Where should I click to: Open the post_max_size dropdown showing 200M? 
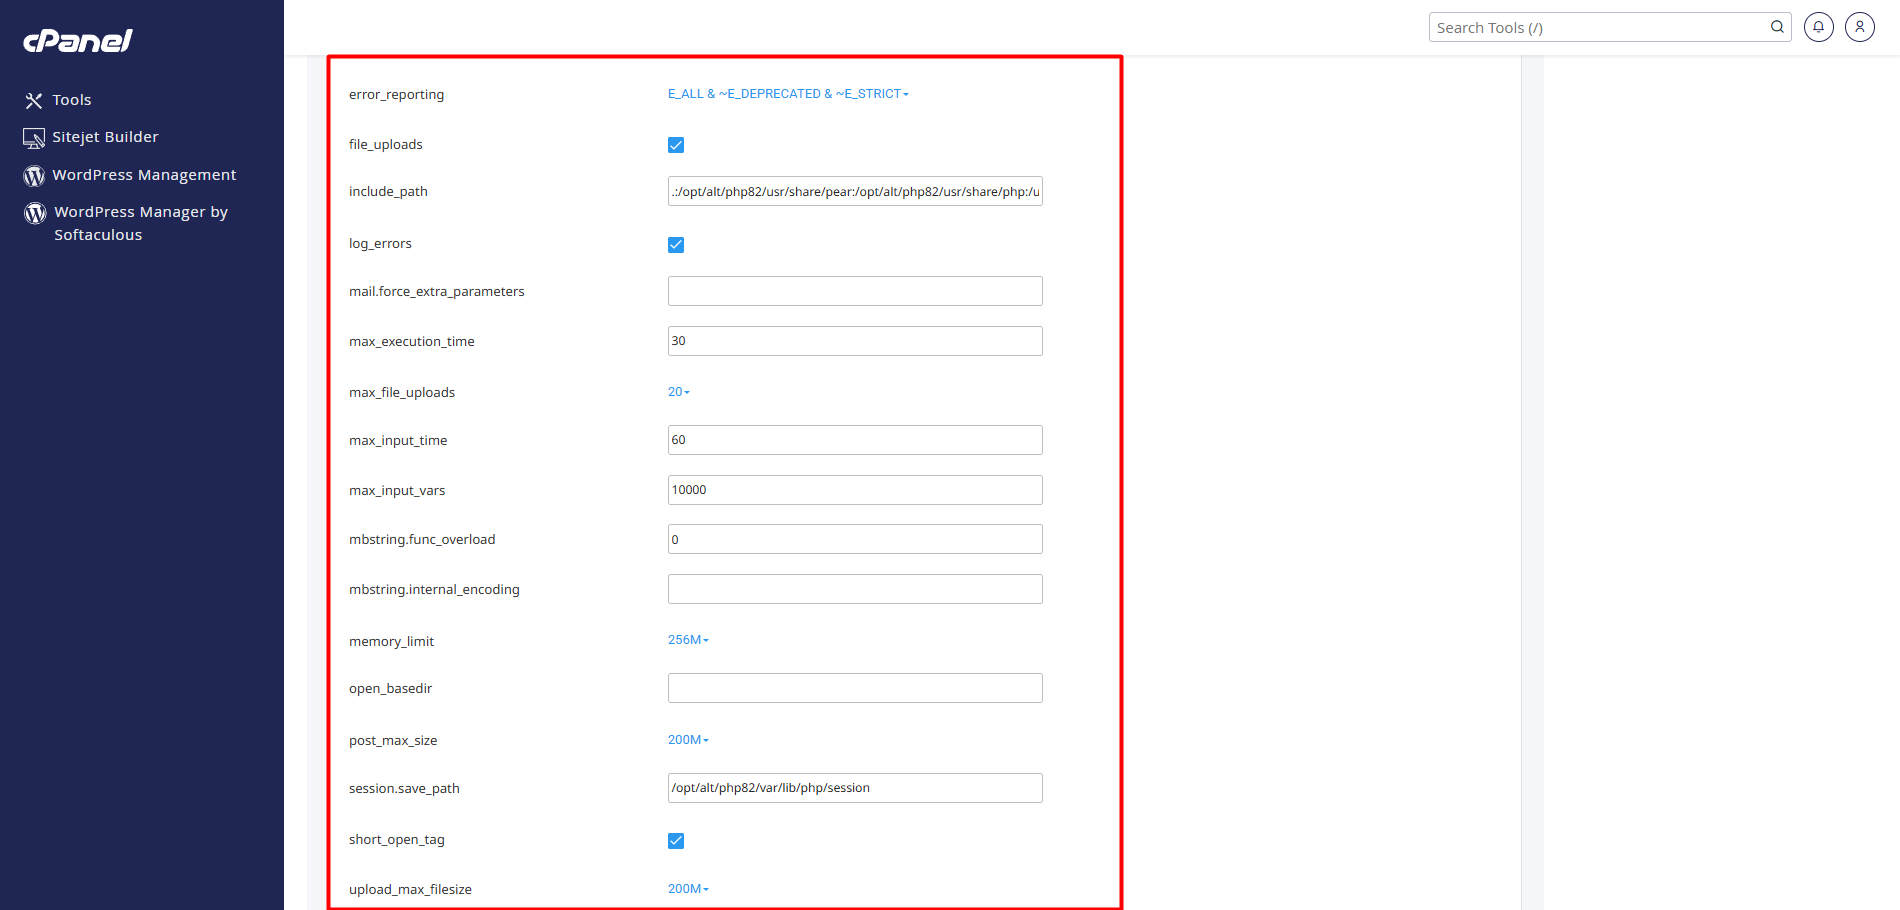point(688,740)
